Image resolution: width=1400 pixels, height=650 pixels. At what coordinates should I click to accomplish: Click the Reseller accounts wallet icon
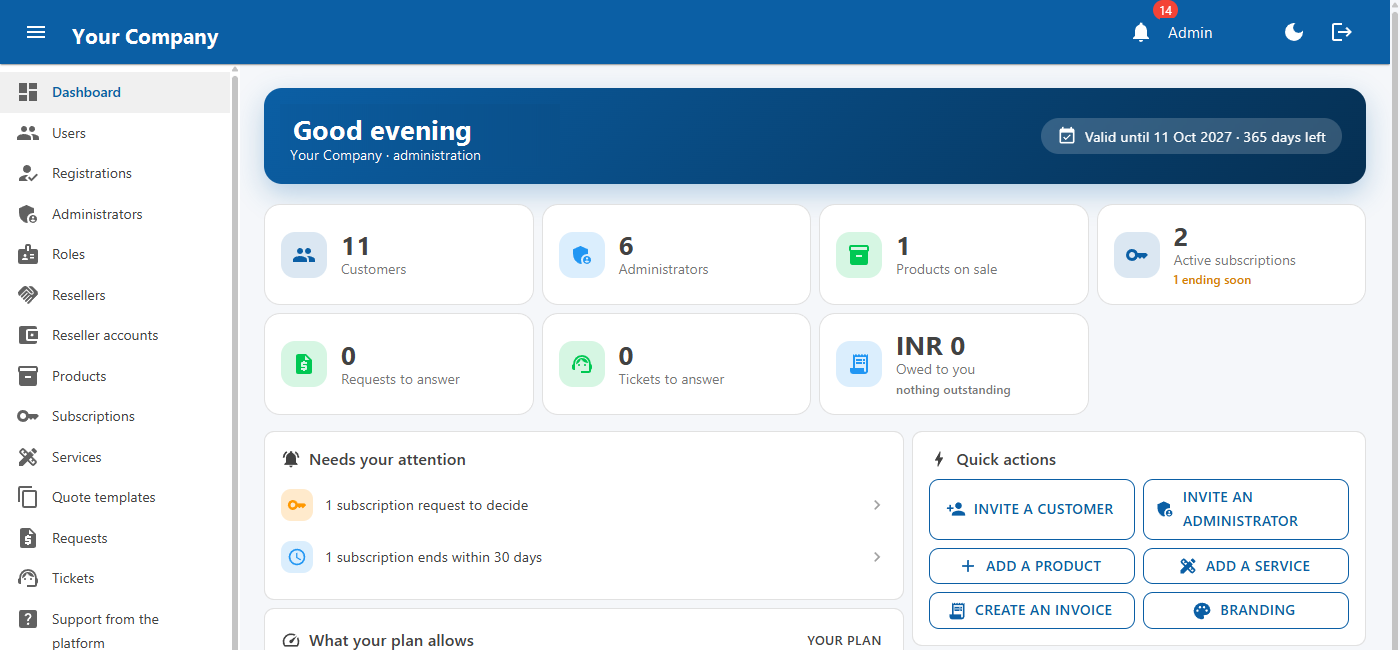point(28,335)
